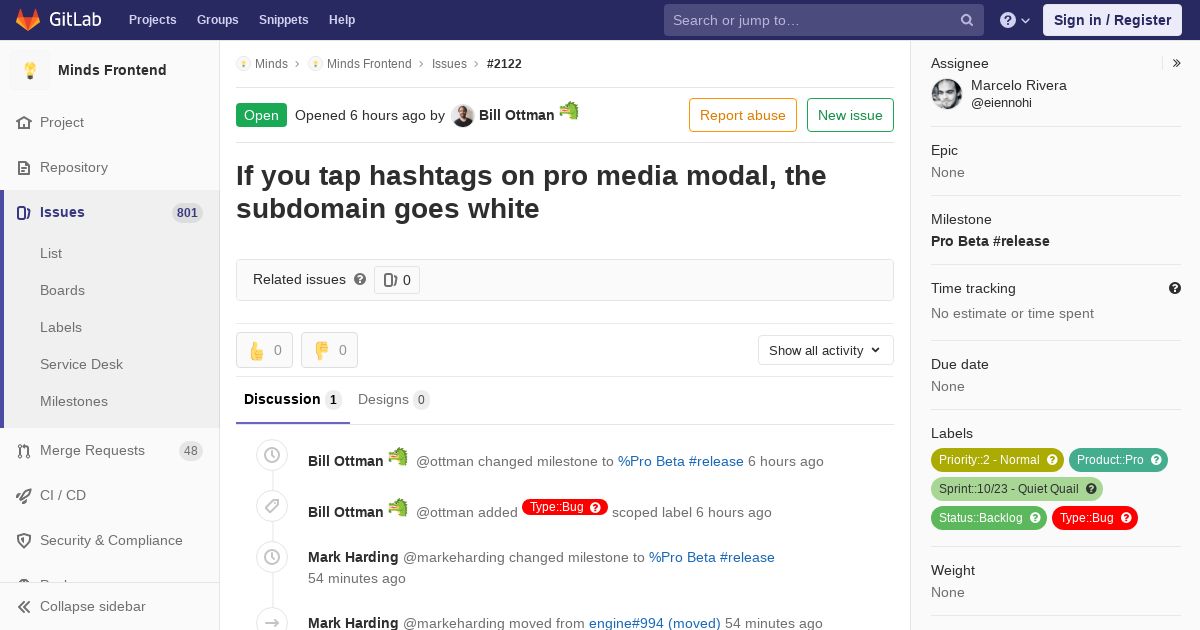Click Minds Frontend project title in sidebar

112,70
